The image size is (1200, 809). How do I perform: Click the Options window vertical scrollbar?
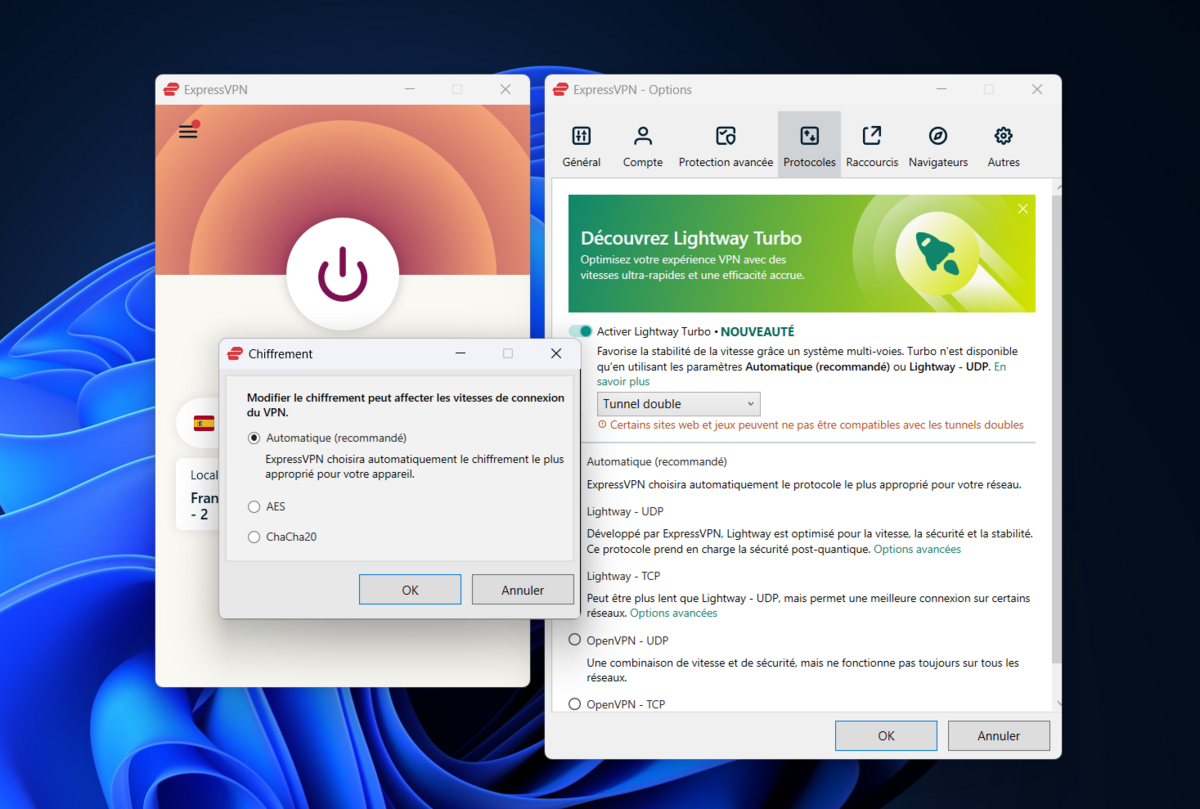click(x=1056, y=428)
